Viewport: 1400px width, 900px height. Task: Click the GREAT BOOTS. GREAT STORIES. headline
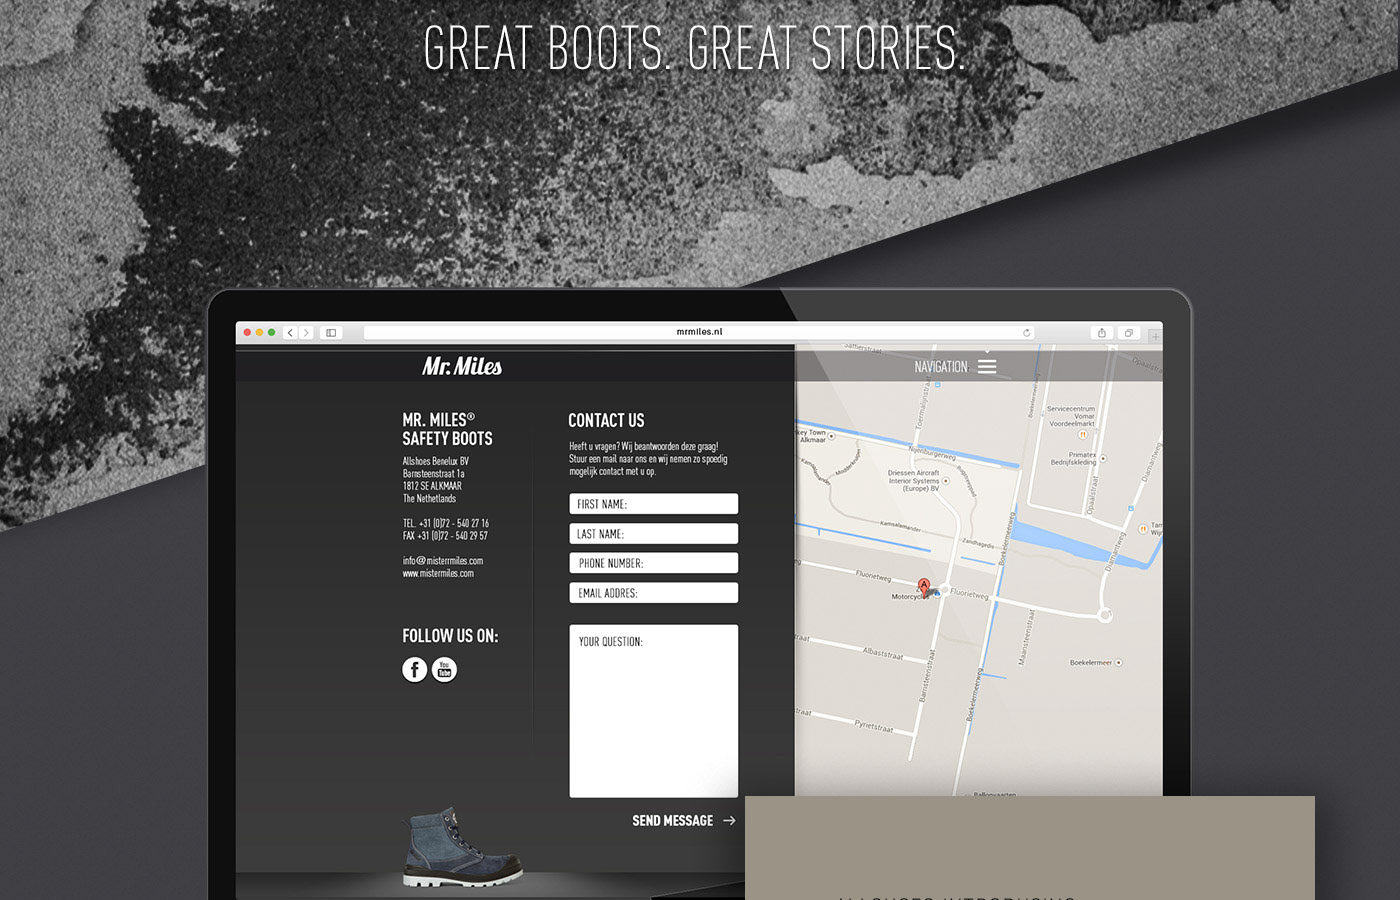tap(695, 48)
